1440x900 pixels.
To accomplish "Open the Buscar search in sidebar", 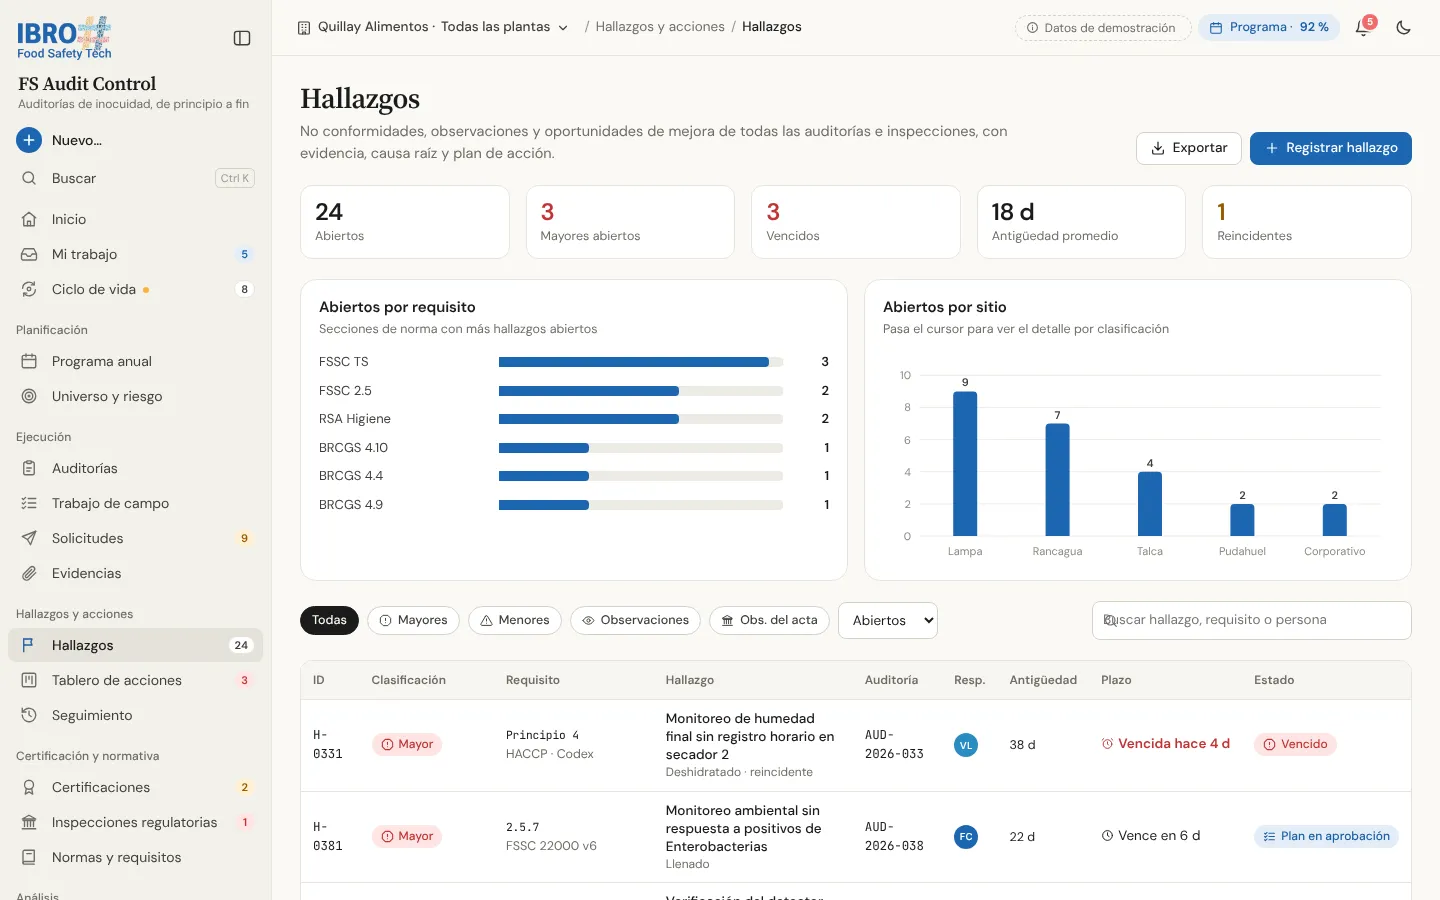I will (135, 178).
